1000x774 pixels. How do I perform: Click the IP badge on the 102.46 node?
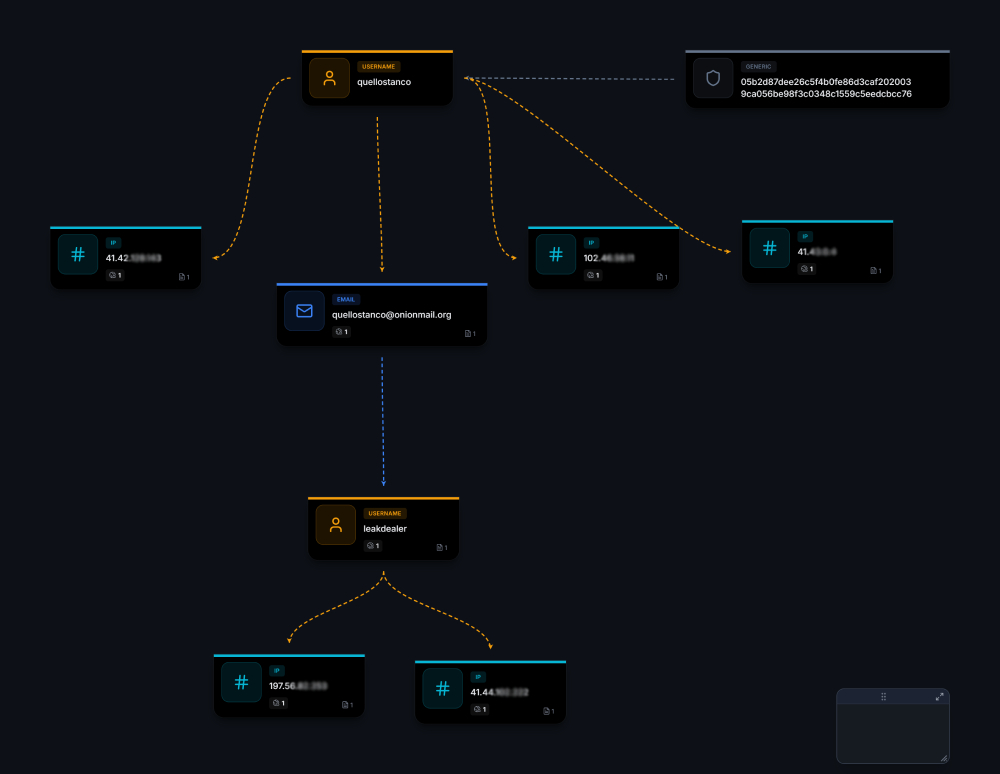point(591,243)
